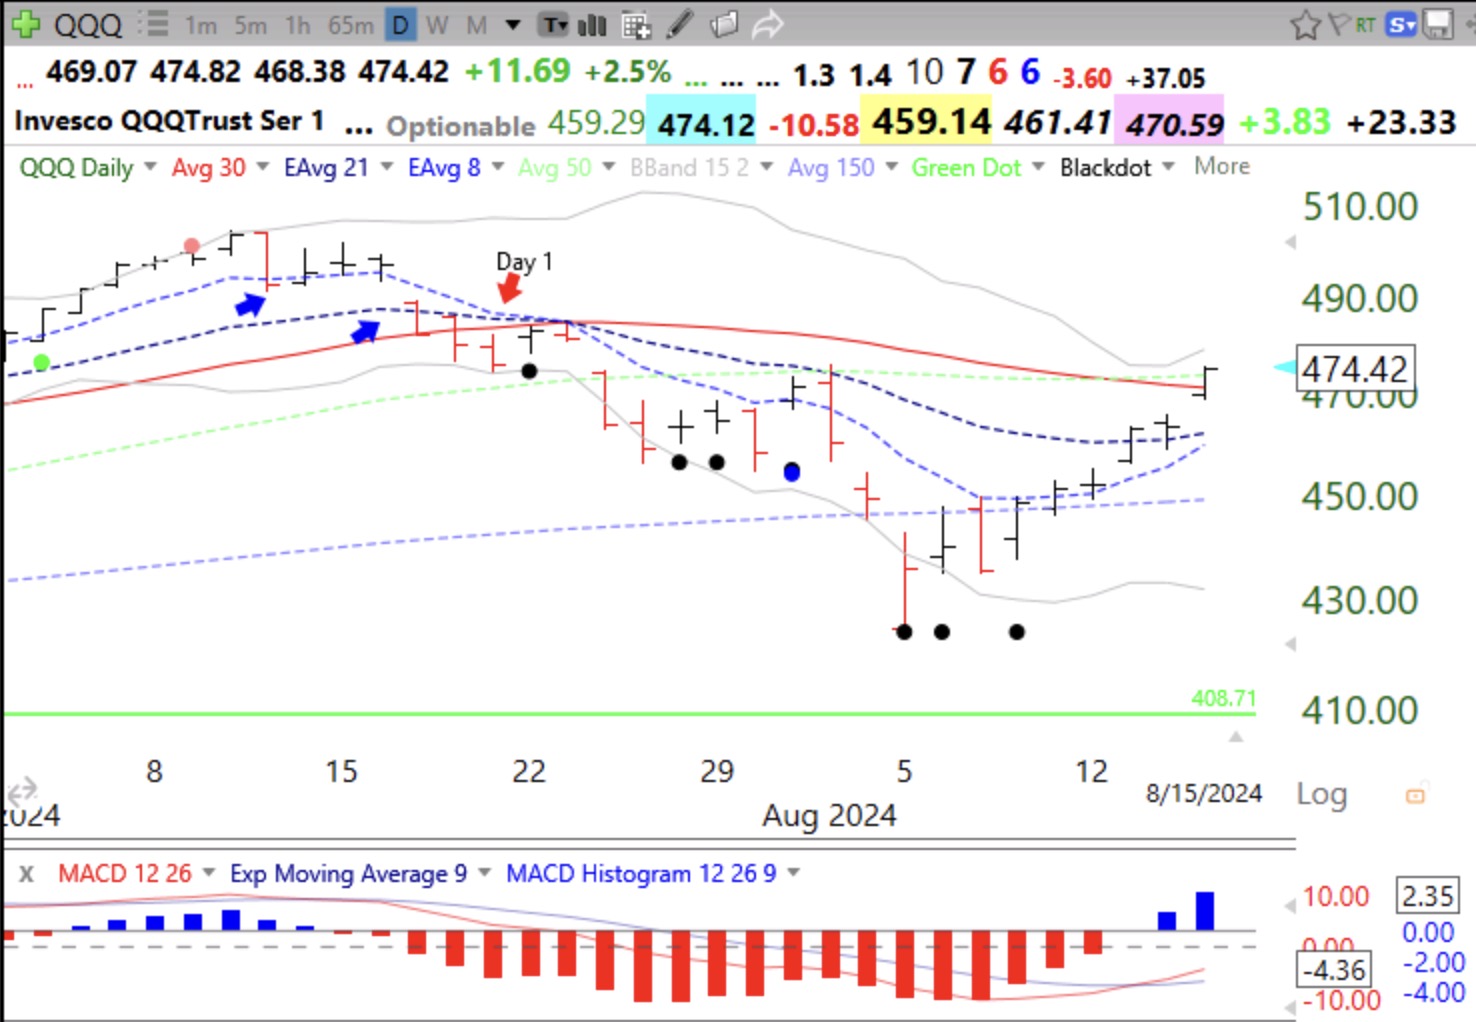Click the 2.35 histogram value box
The height and width of the screenshot is (1022, 1476).
click(x=1427, y=895)
